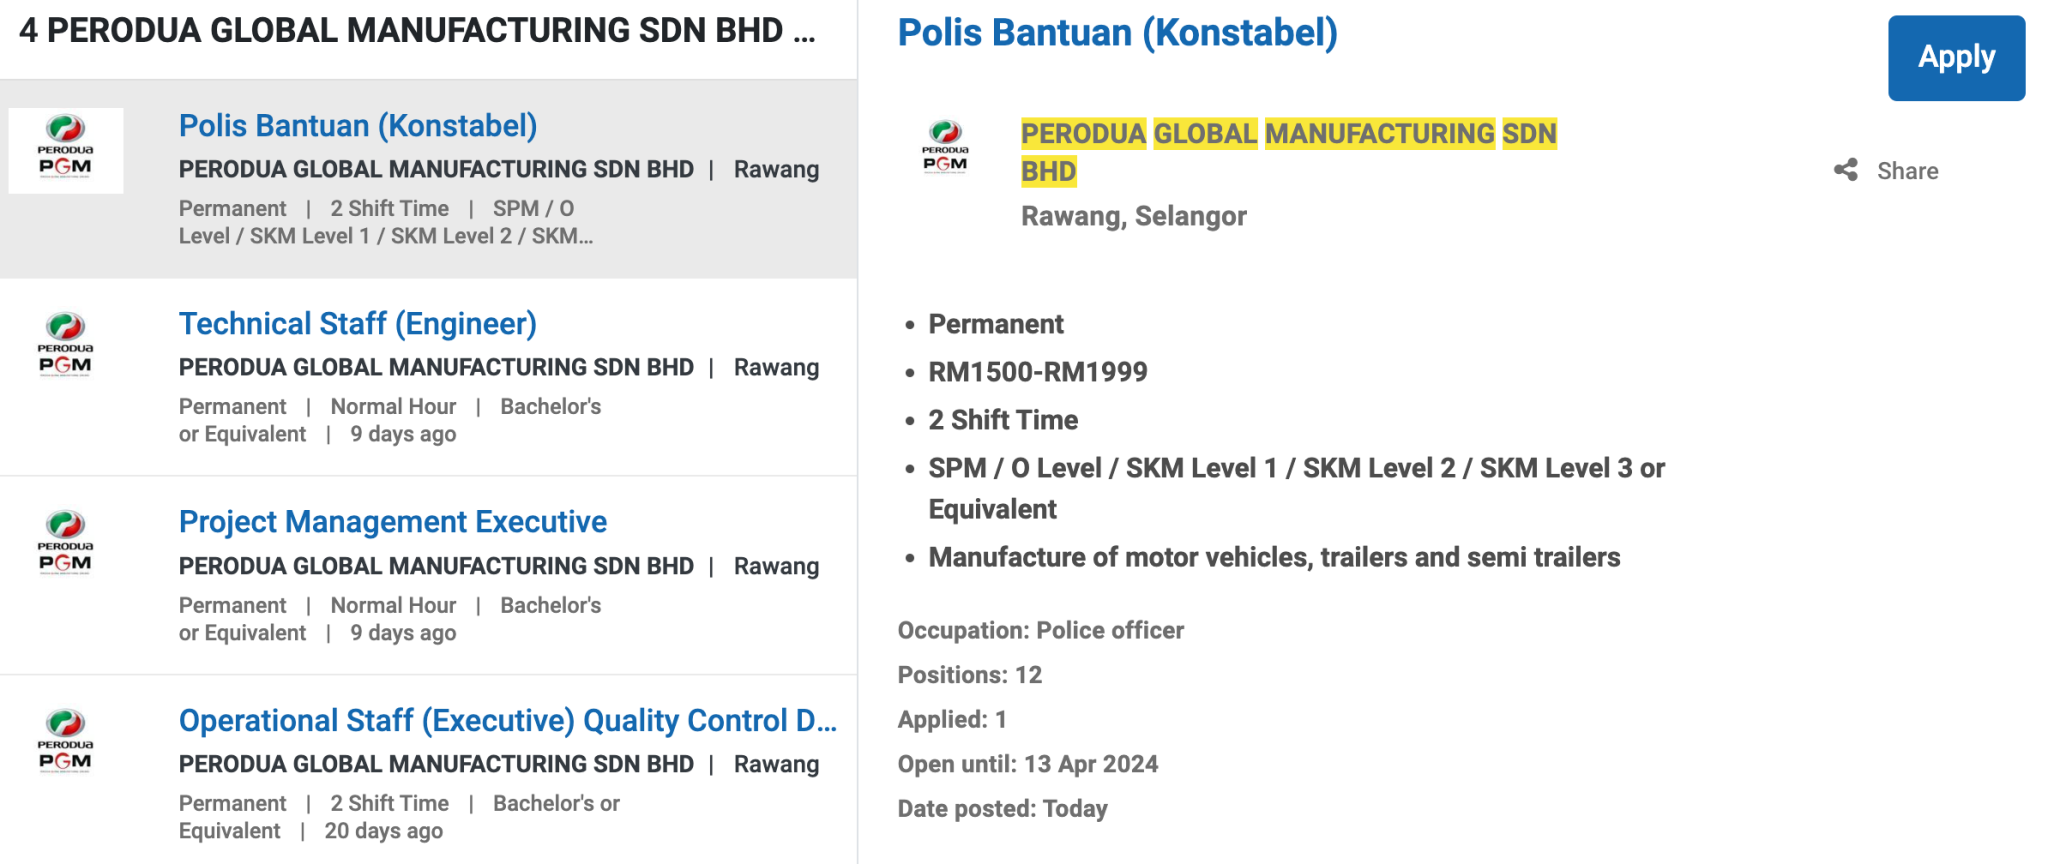Click the PGM logo beside Project Management Executive

pos(65,543)
